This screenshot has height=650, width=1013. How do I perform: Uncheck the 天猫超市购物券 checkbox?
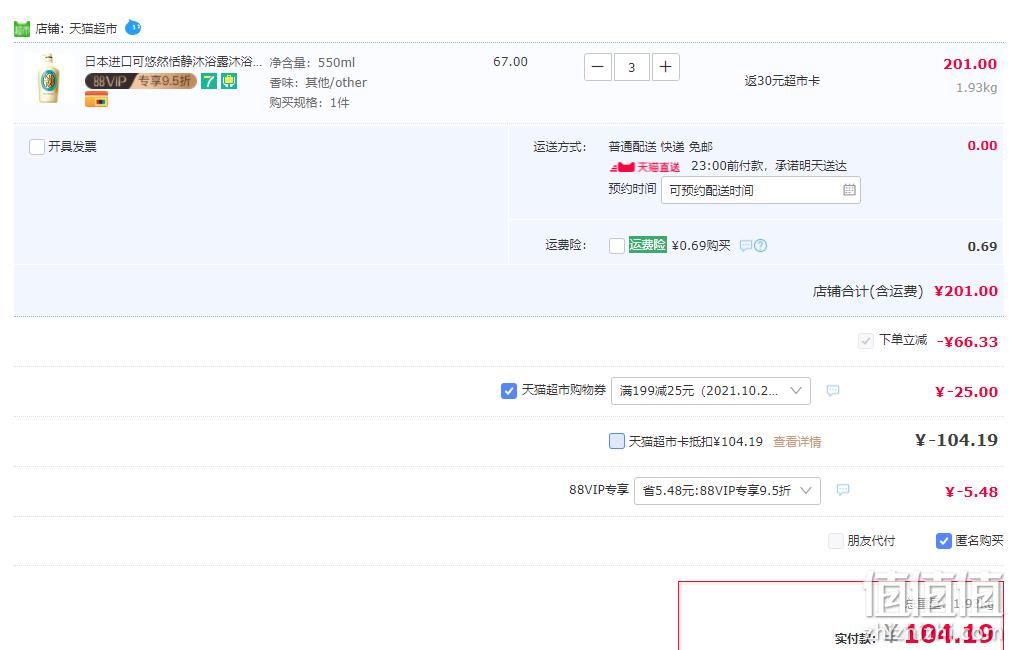(508, 391)
